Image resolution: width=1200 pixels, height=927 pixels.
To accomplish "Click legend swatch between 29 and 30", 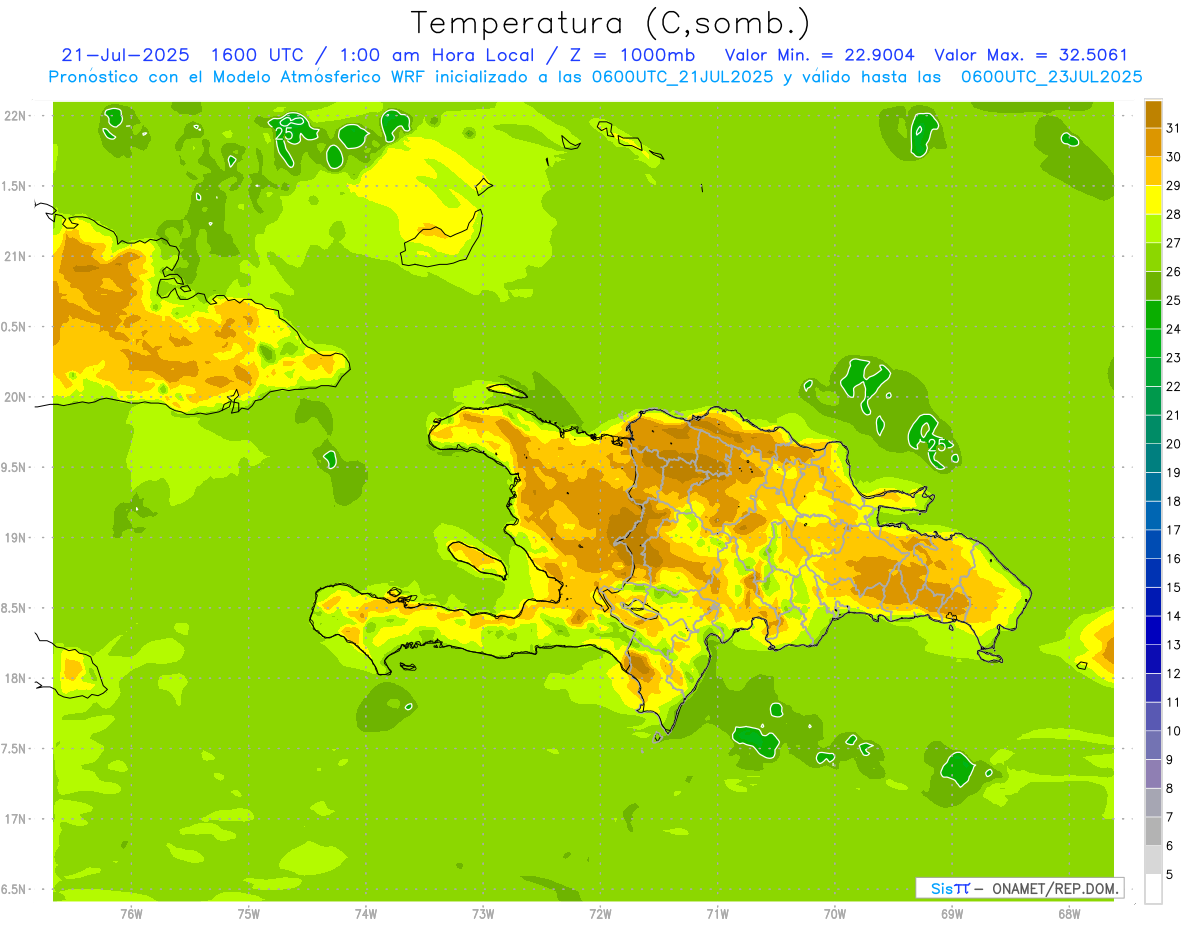I will [x=1153, y=171].
